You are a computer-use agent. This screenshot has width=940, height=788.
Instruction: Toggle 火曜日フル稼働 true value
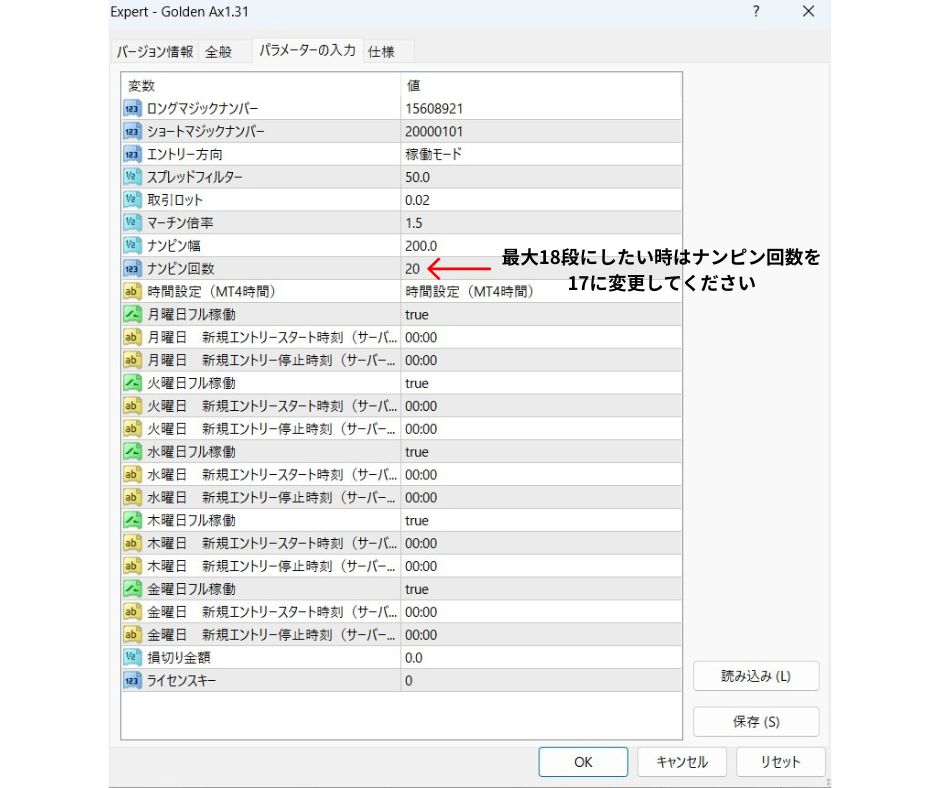click(417, 384)
